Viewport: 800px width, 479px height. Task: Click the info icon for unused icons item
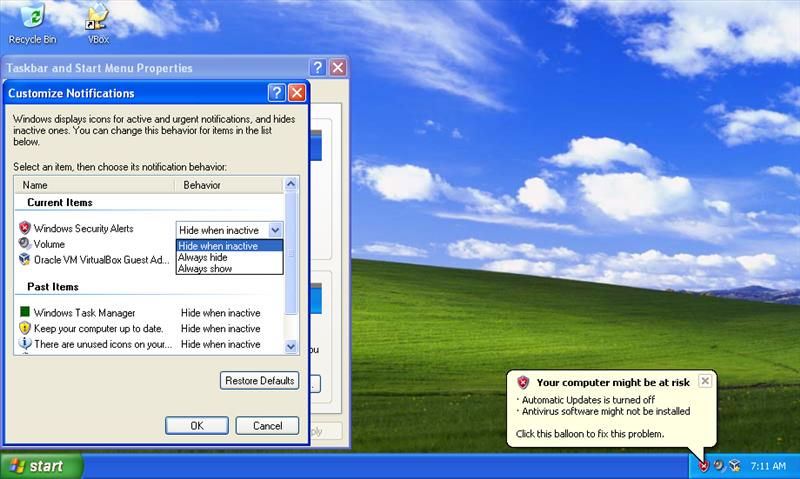[x=24, y=344]
